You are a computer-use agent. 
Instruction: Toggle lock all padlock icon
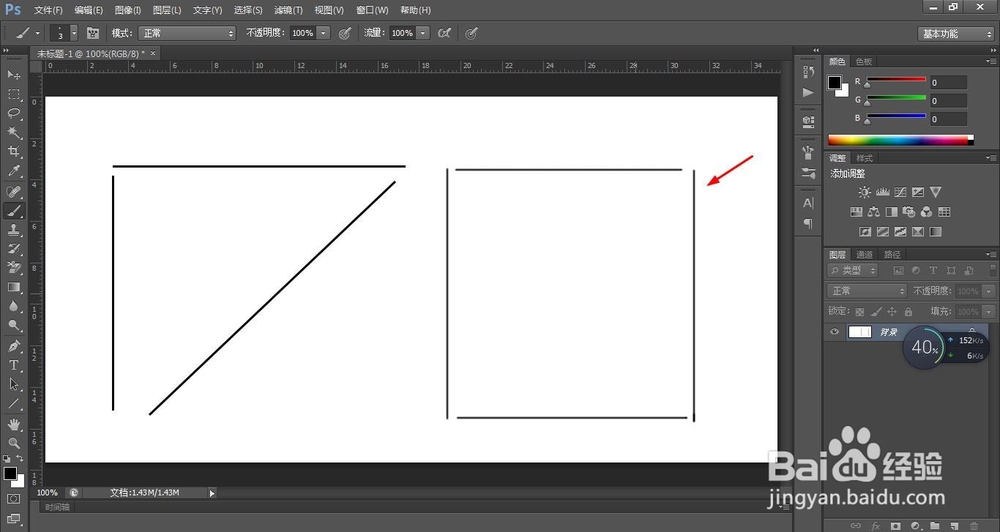[908, 311]
